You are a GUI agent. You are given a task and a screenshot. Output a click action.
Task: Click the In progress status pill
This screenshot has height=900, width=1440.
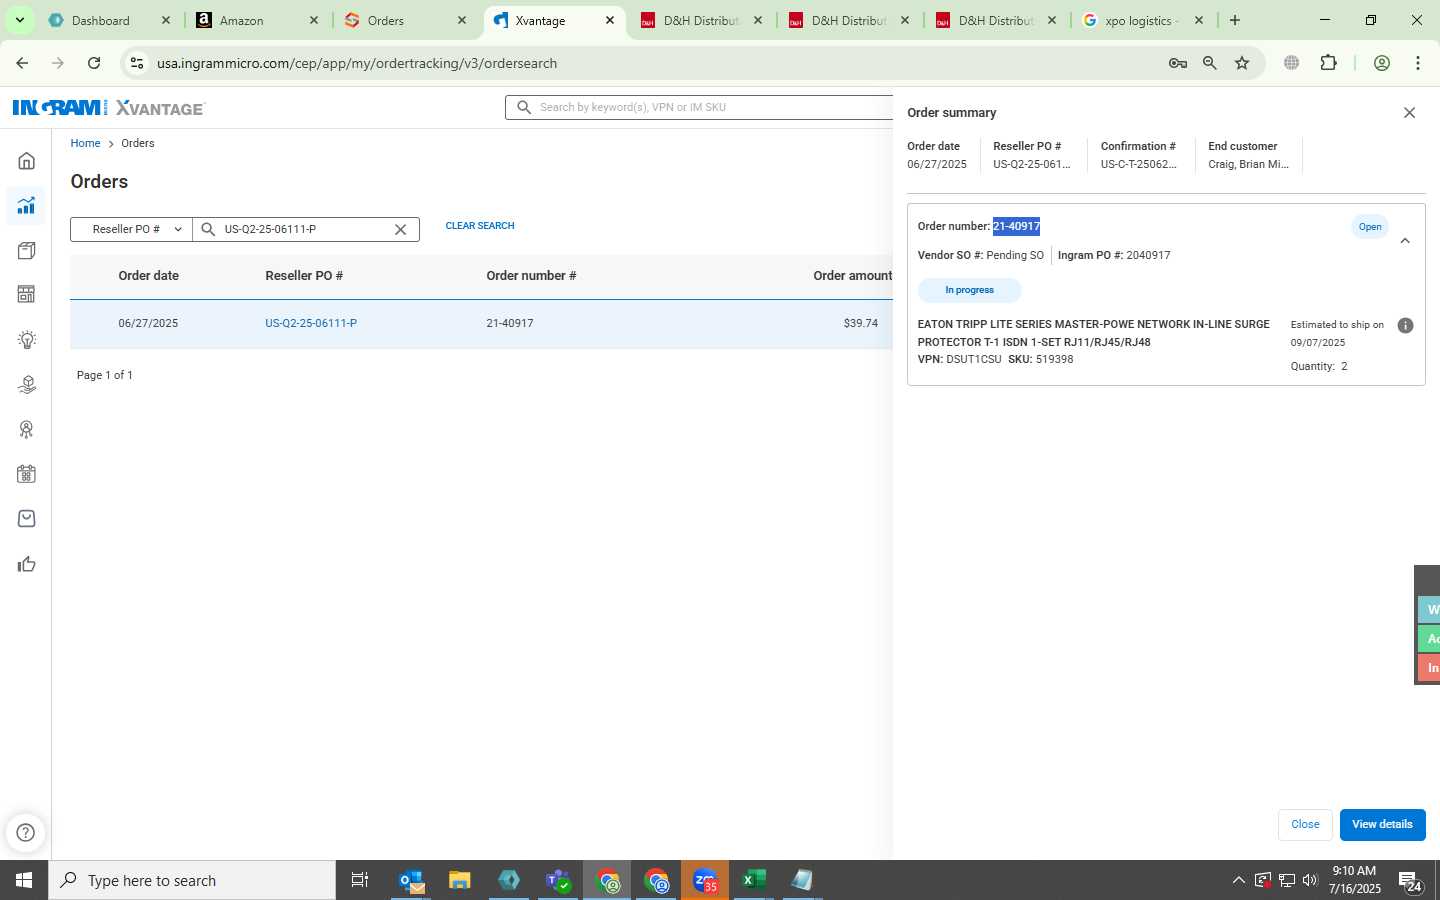click(969, 290)
